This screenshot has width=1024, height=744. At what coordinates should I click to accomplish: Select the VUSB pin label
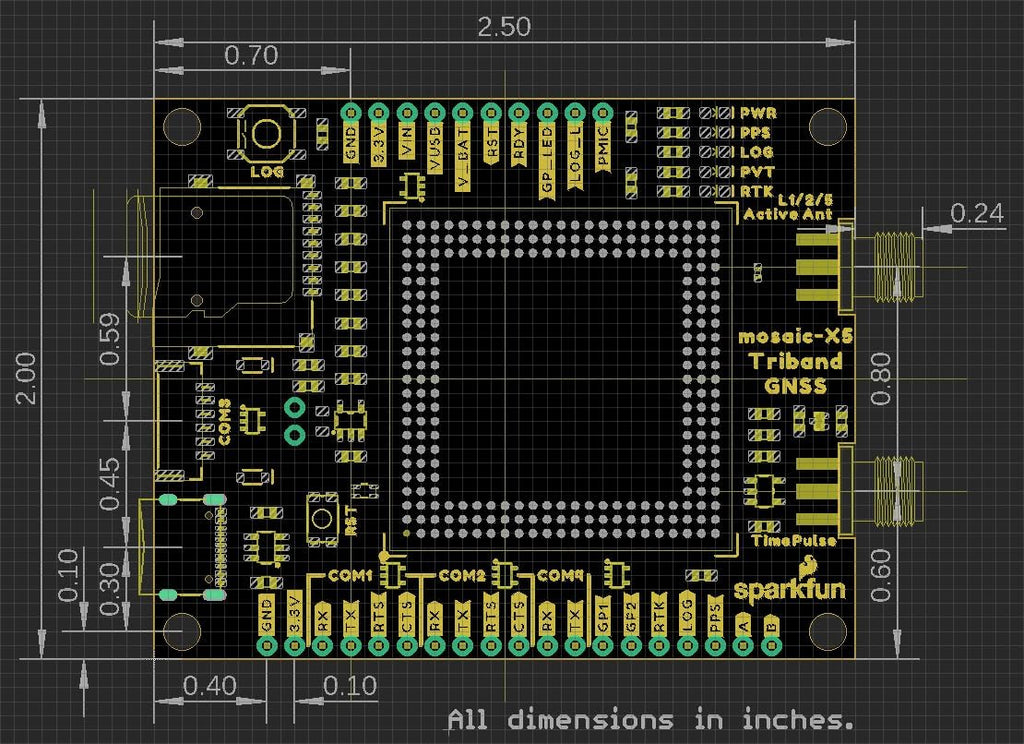point(435,148)
